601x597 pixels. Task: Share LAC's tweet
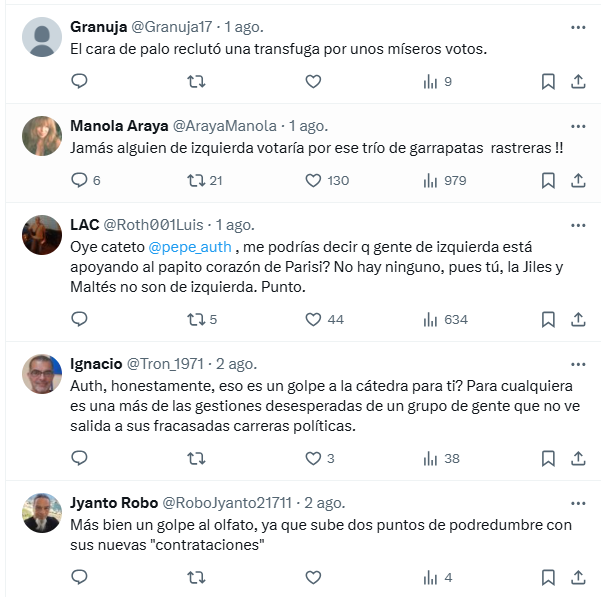[578, 319]
